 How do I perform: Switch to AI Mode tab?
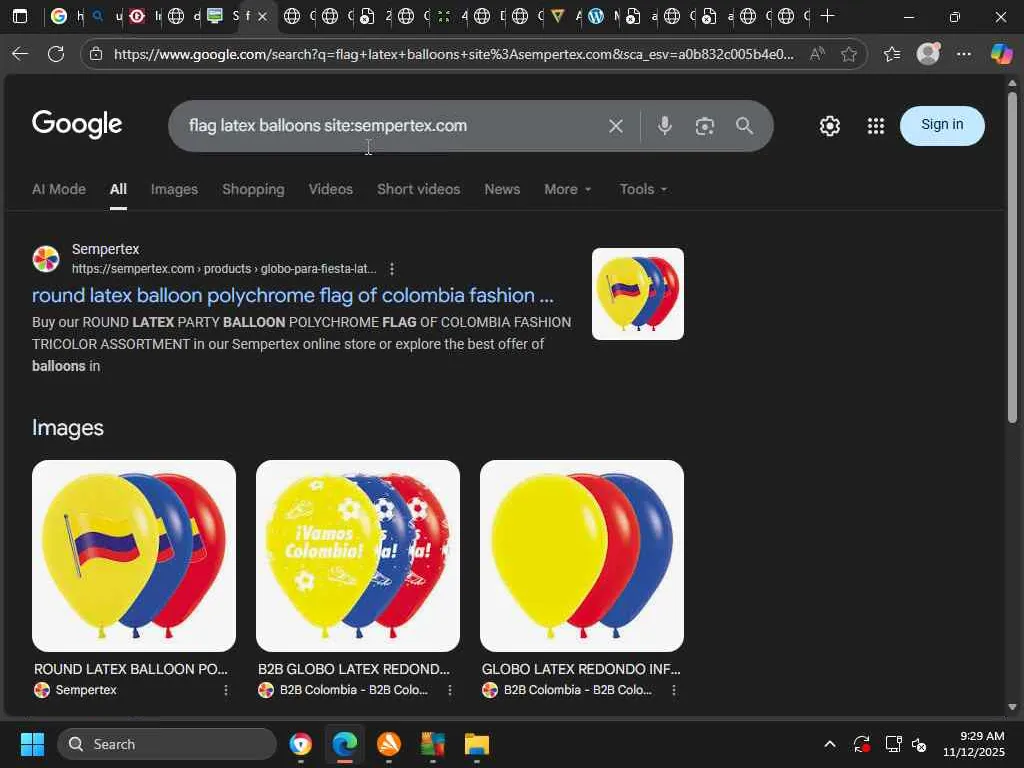59,189
